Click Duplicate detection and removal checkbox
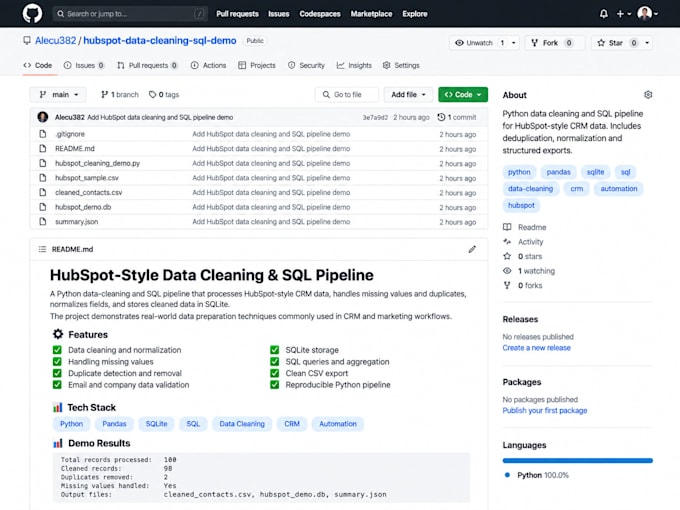 coord(57,373)
